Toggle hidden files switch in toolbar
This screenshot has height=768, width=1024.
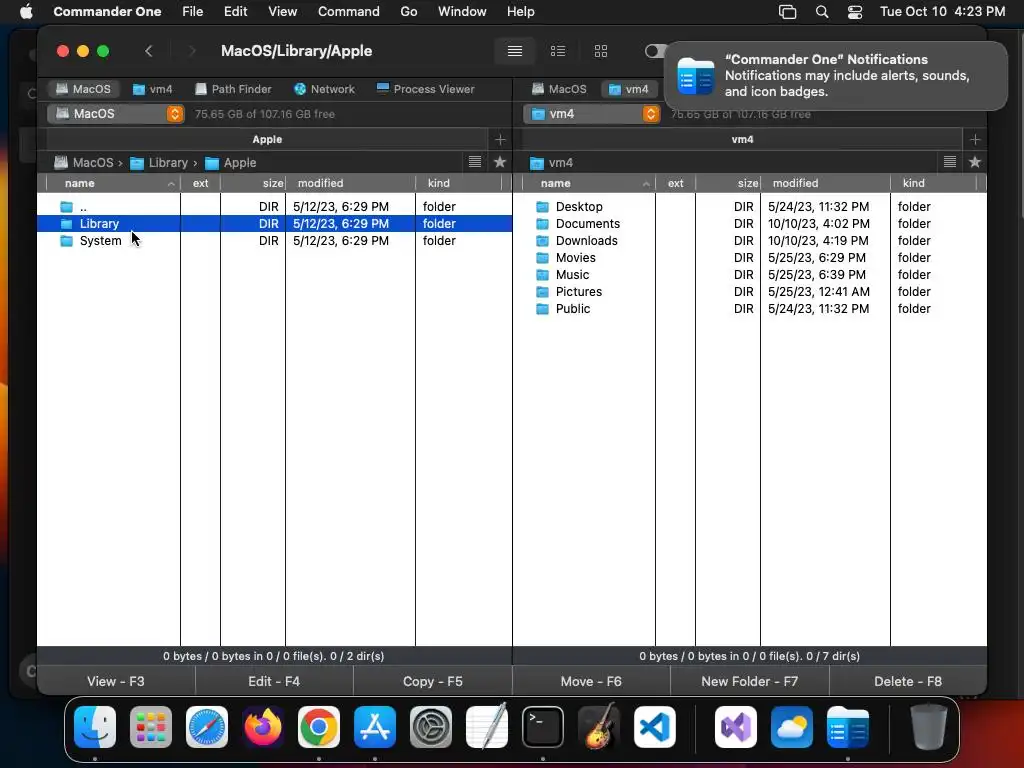pyautogui.click(x=655, y=51)
